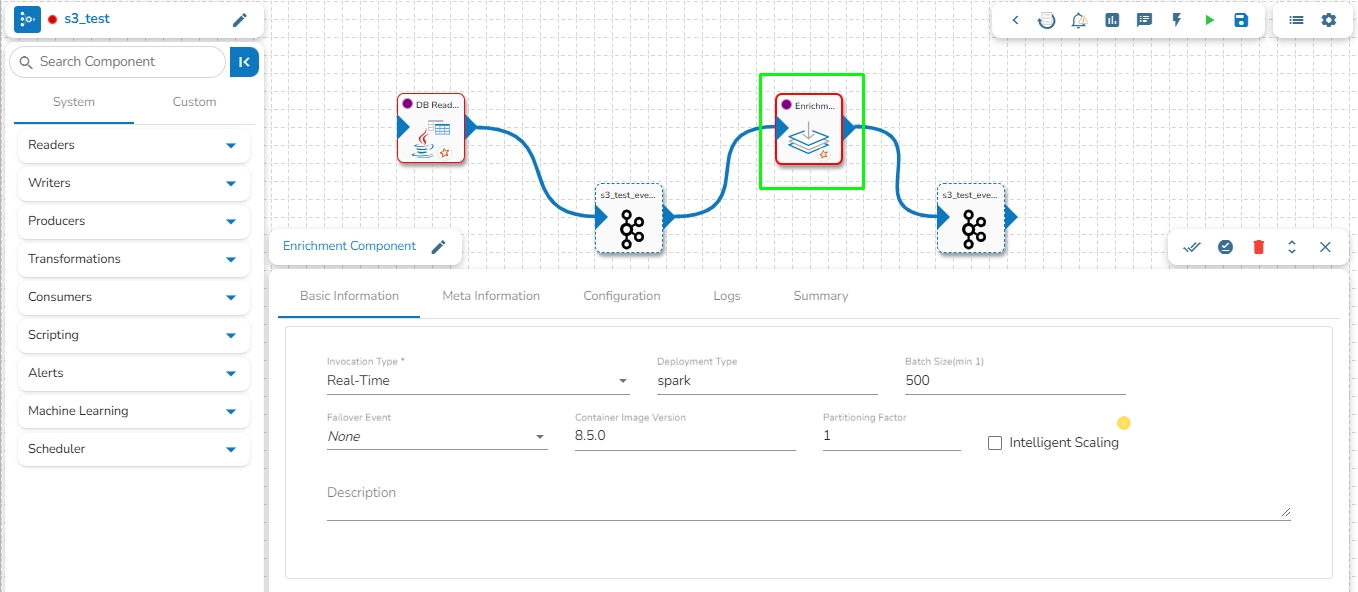Image resolution: width=1358 pixels, height=592 pixels.
Task: Click the pipeline logo icon beside s3_test
Action: (x=28, y=19)
